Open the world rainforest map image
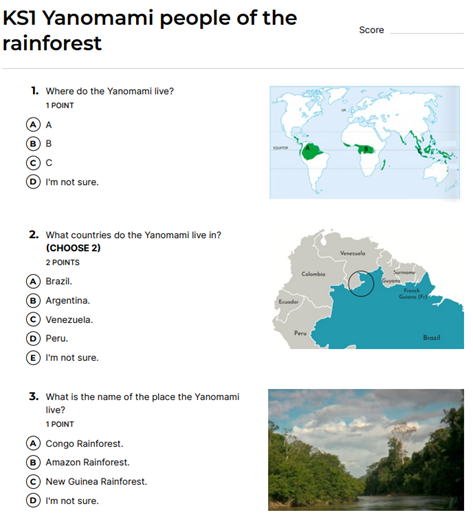 365,142
